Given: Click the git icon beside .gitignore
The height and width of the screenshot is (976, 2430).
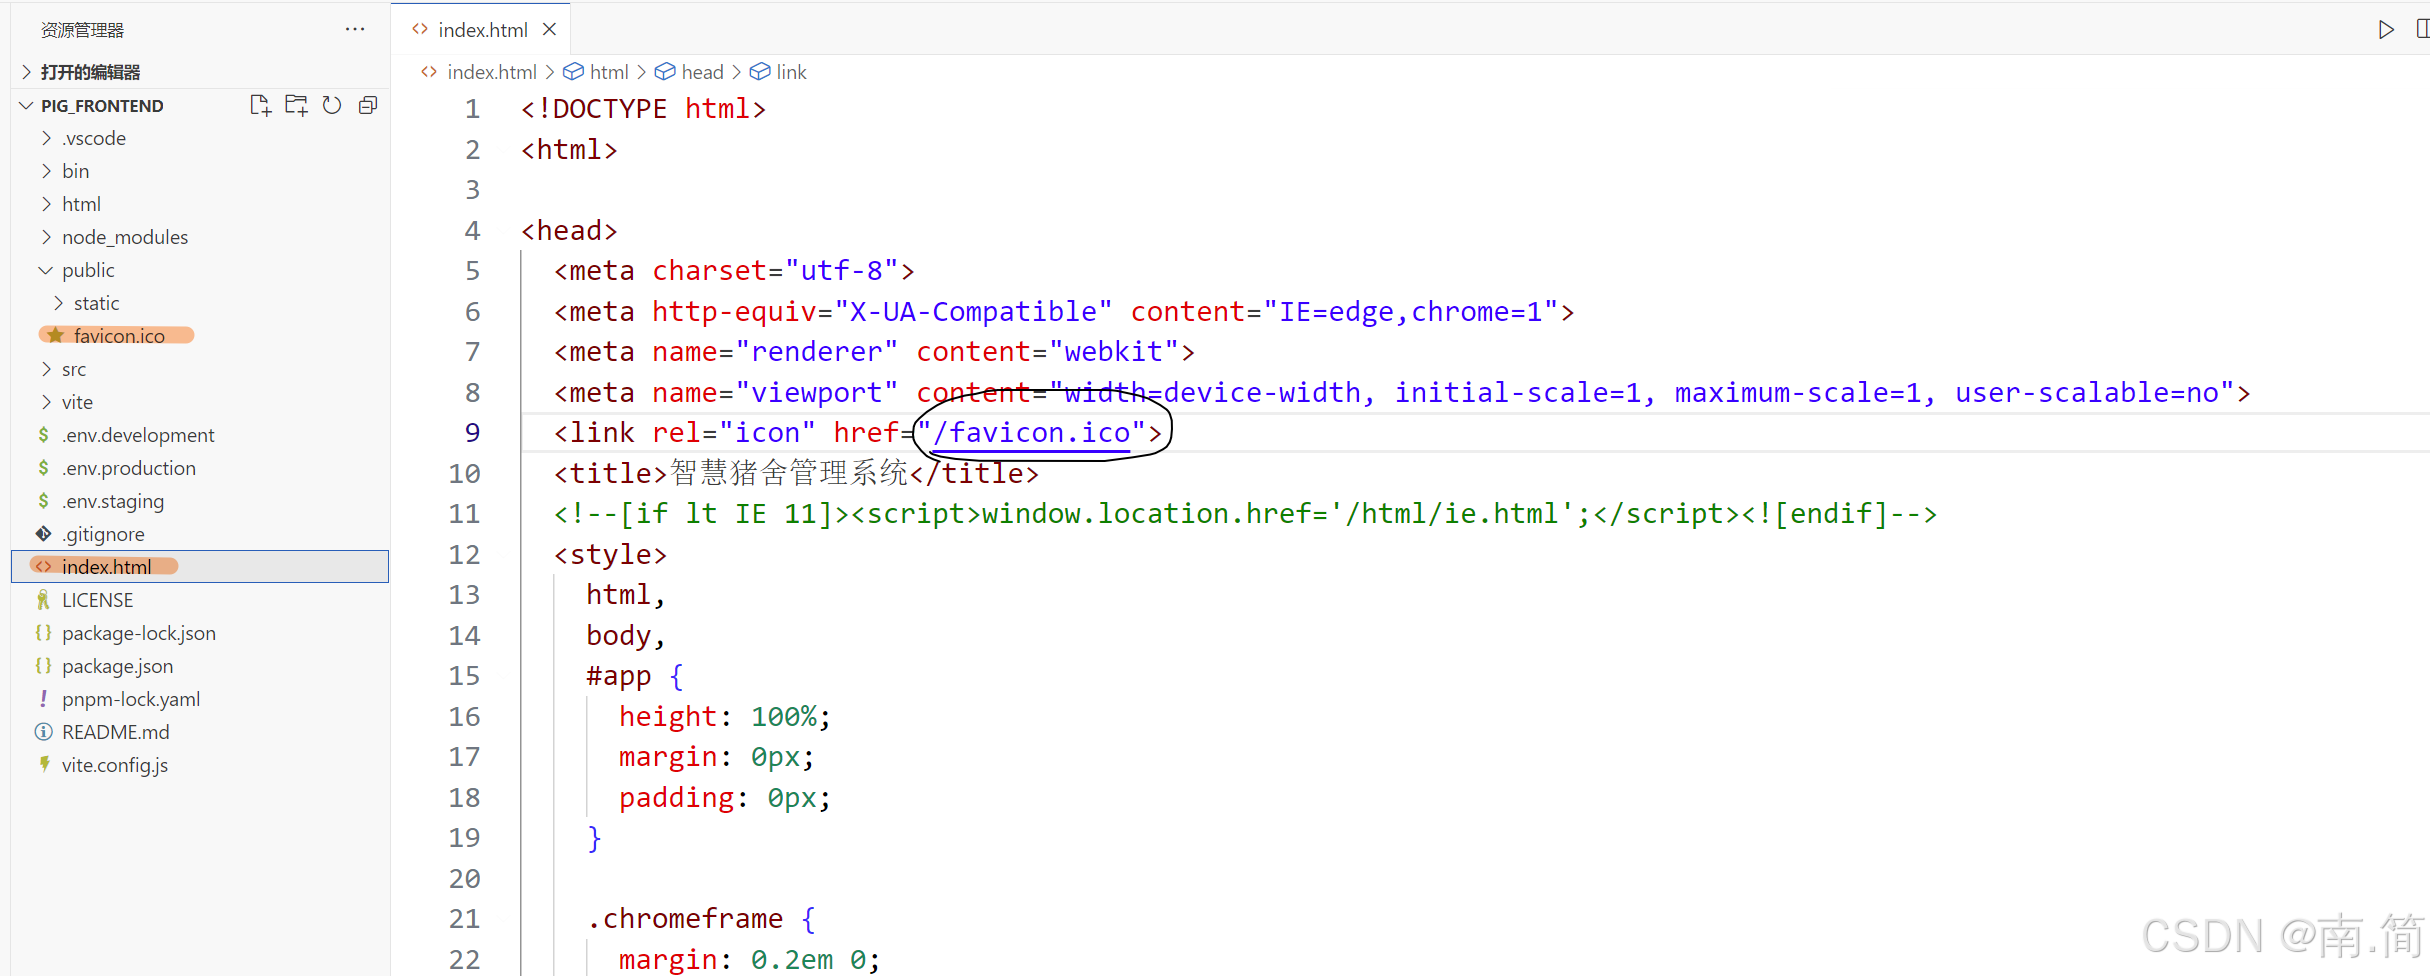Looking at the screenshot, I should 44,534.
